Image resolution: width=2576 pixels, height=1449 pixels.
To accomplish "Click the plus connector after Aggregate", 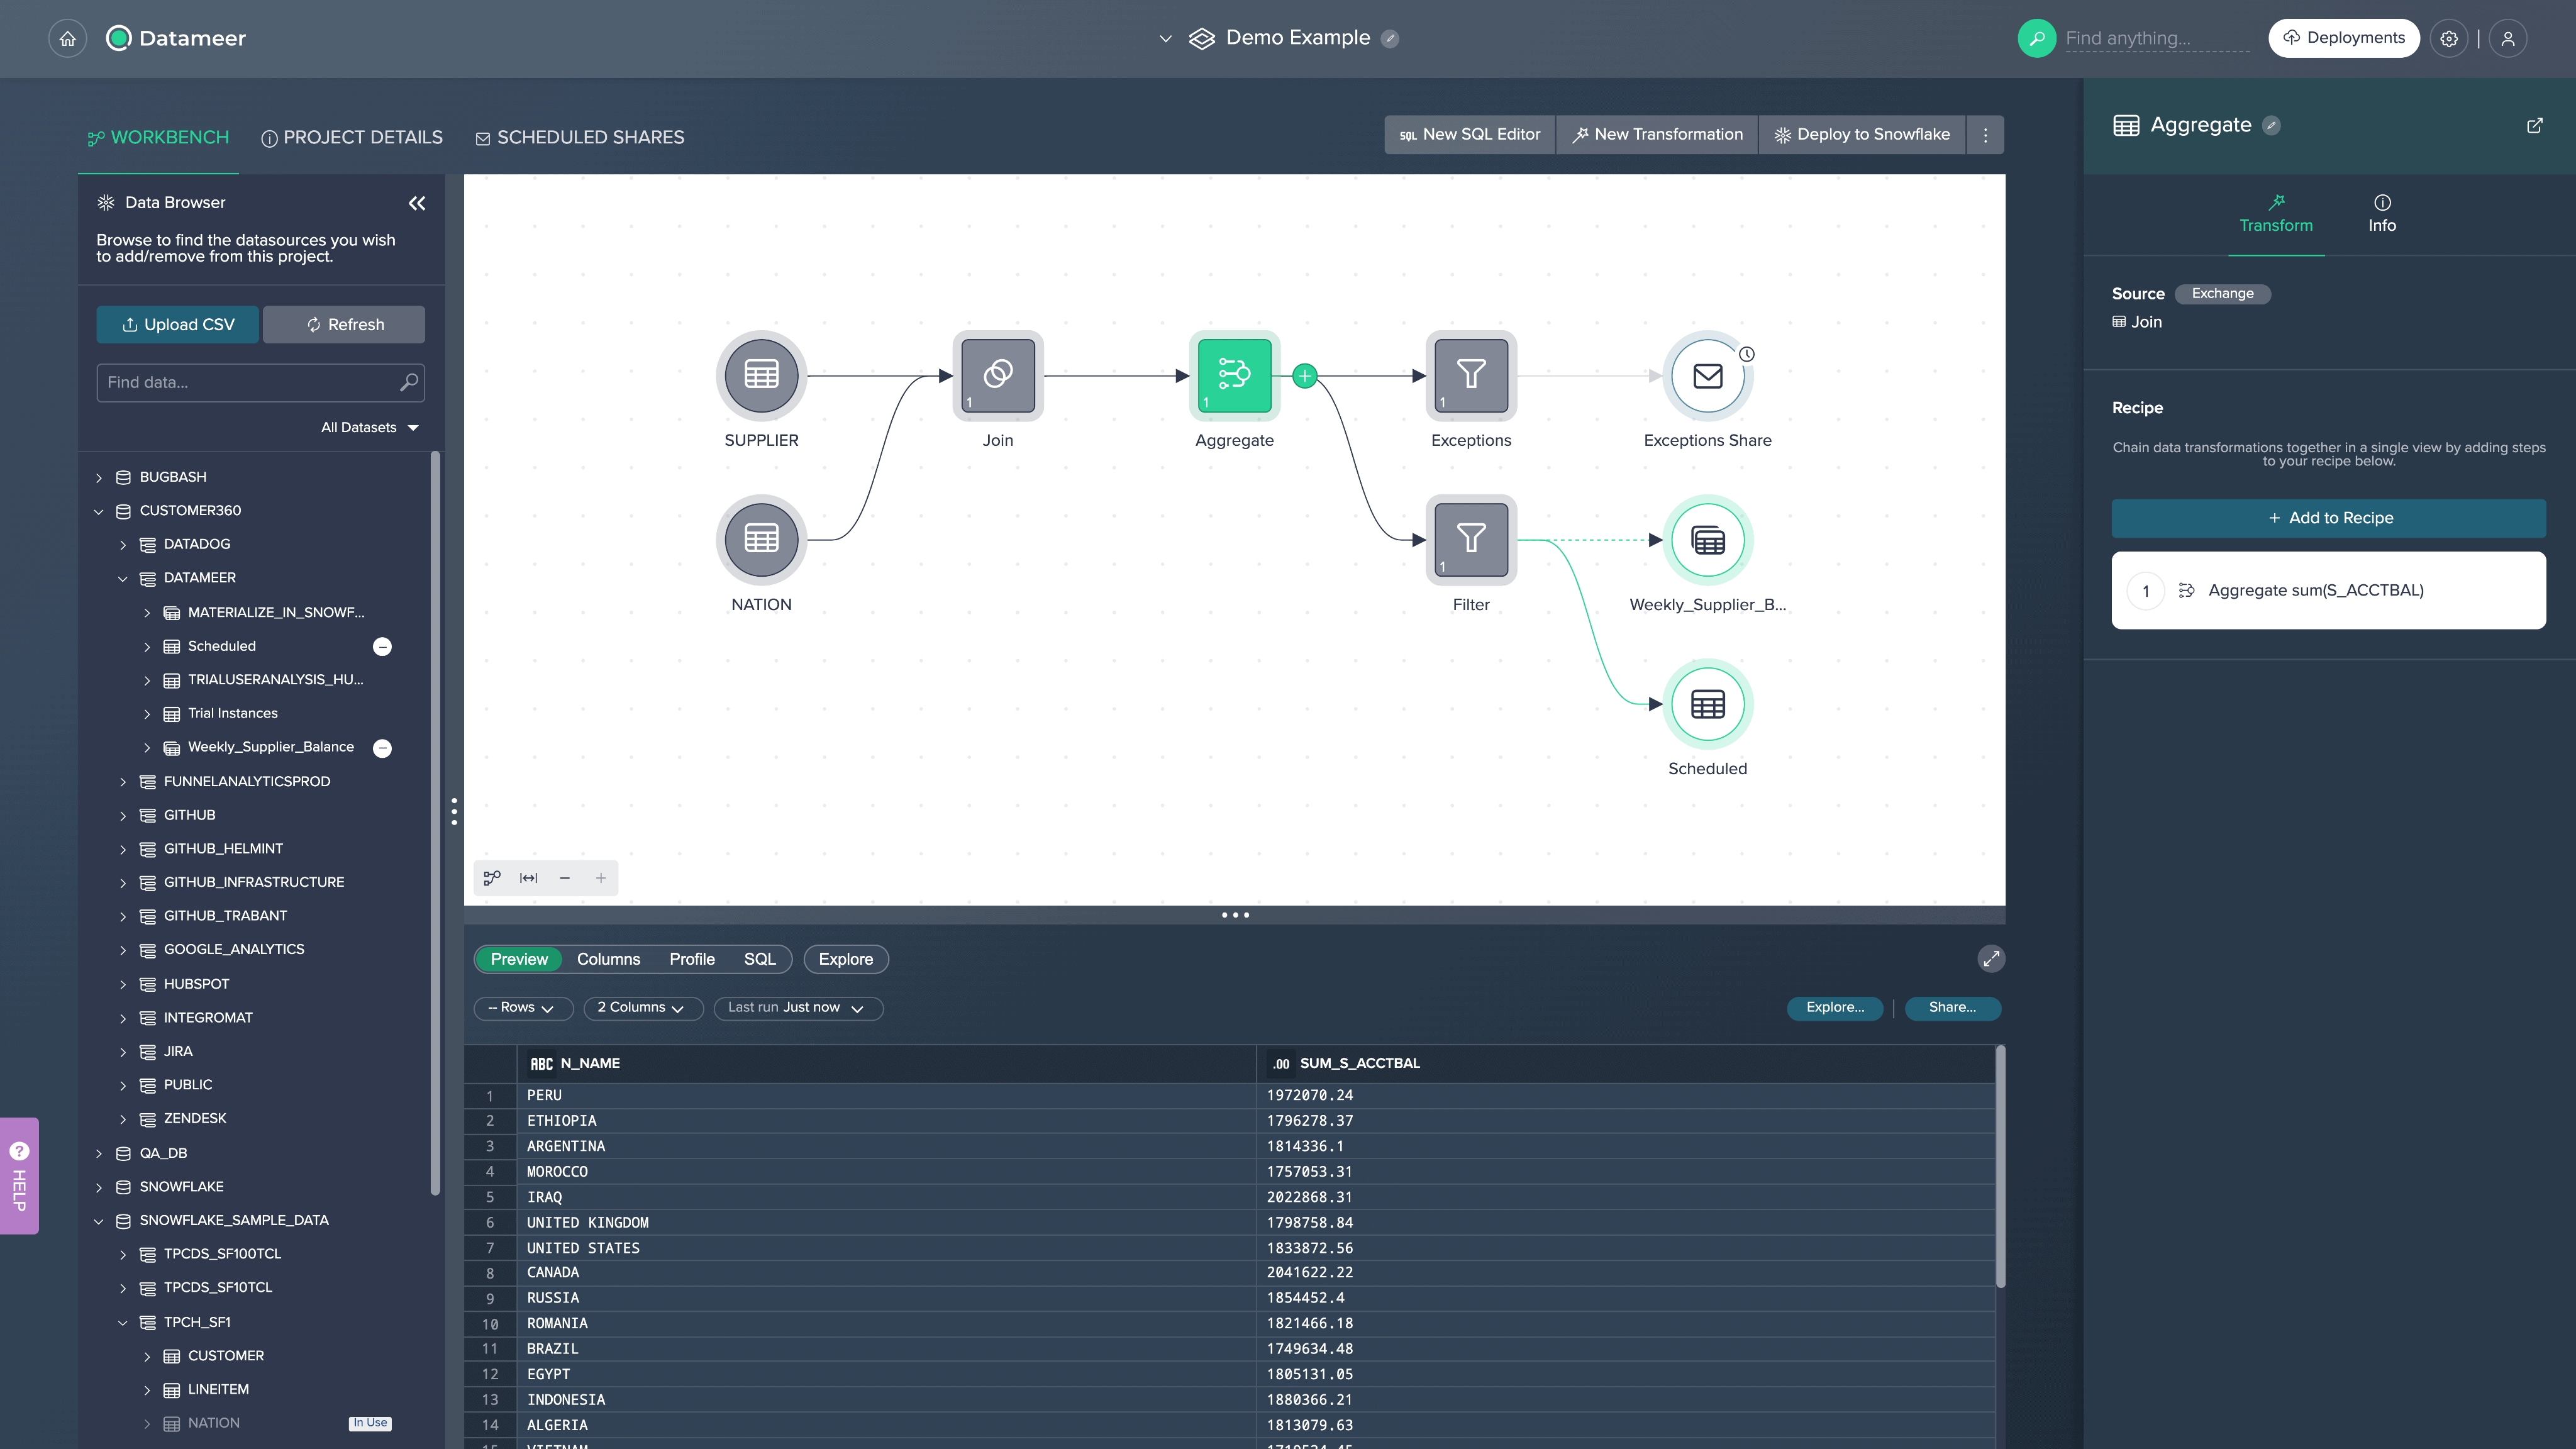I will pyautogui.click(x=1304, y=376).
